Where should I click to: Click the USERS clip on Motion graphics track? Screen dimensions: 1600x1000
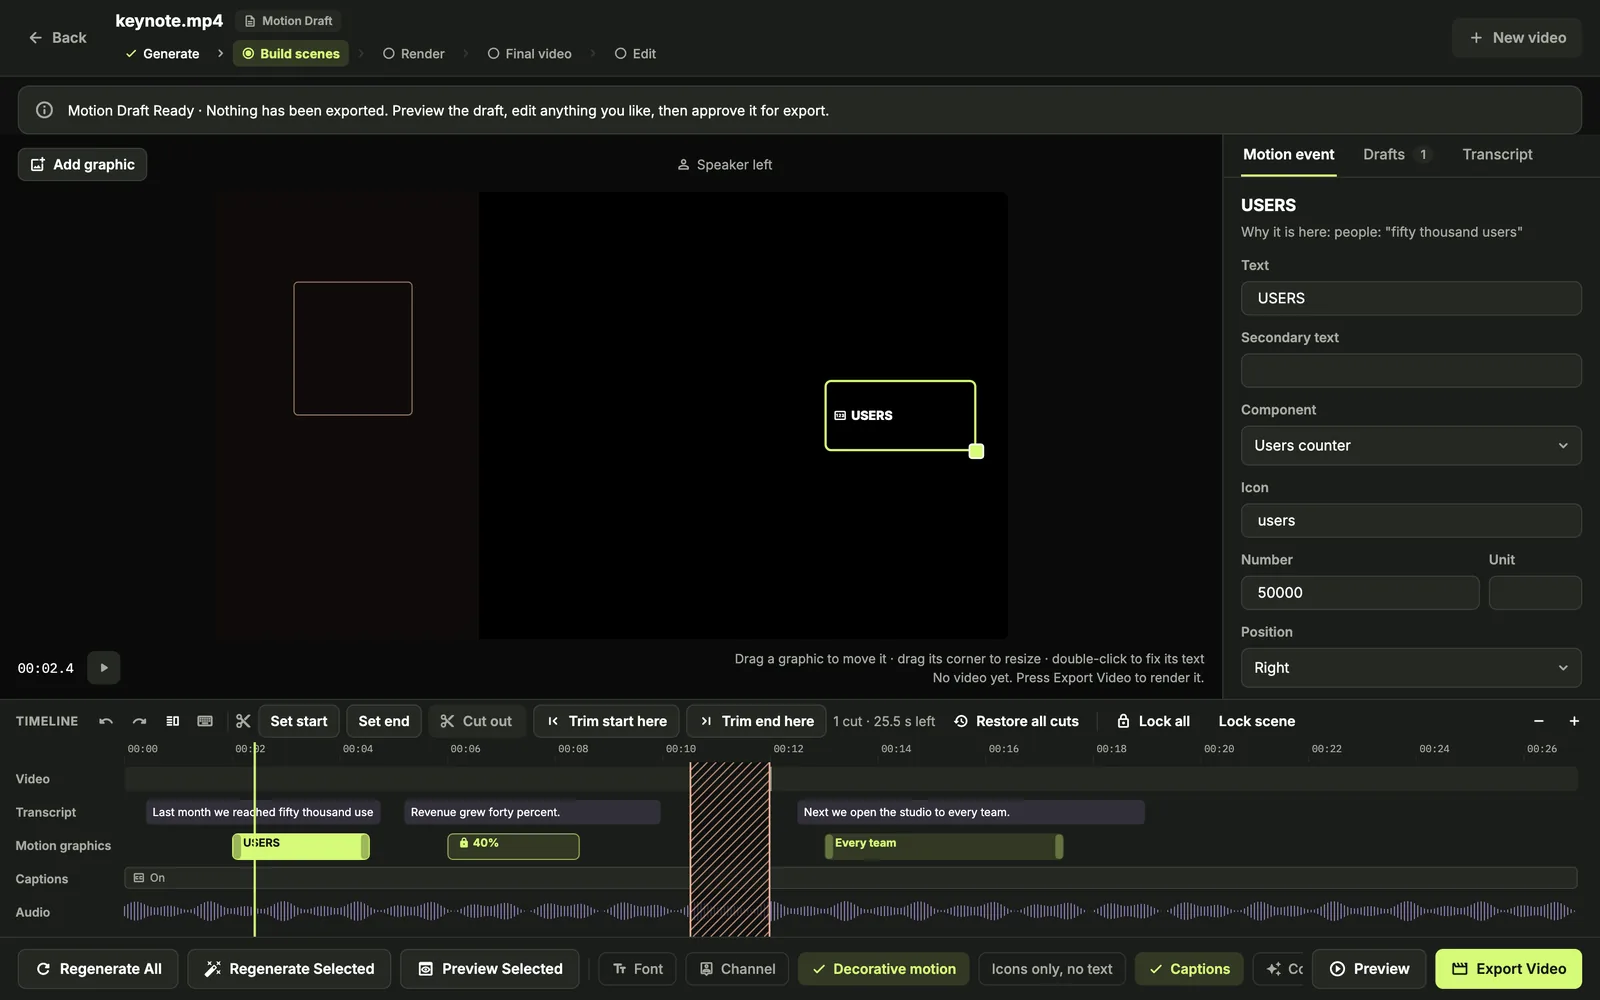point(301,846)
